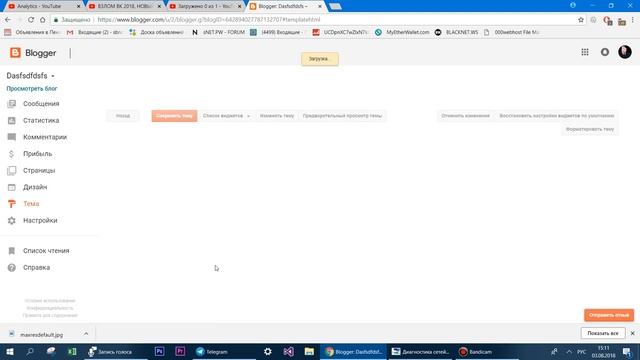Open Список чтения in the sidebar

tap(46, 251)
